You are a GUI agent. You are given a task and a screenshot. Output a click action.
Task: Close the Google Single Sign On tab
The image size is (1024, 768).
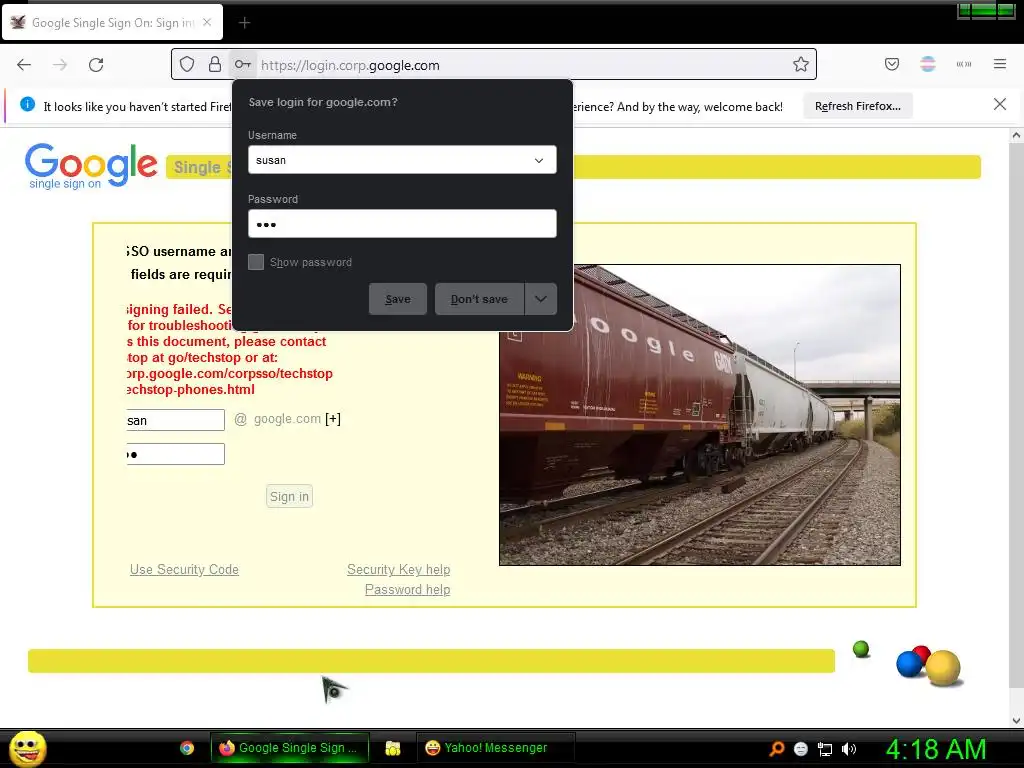[207, 22]
